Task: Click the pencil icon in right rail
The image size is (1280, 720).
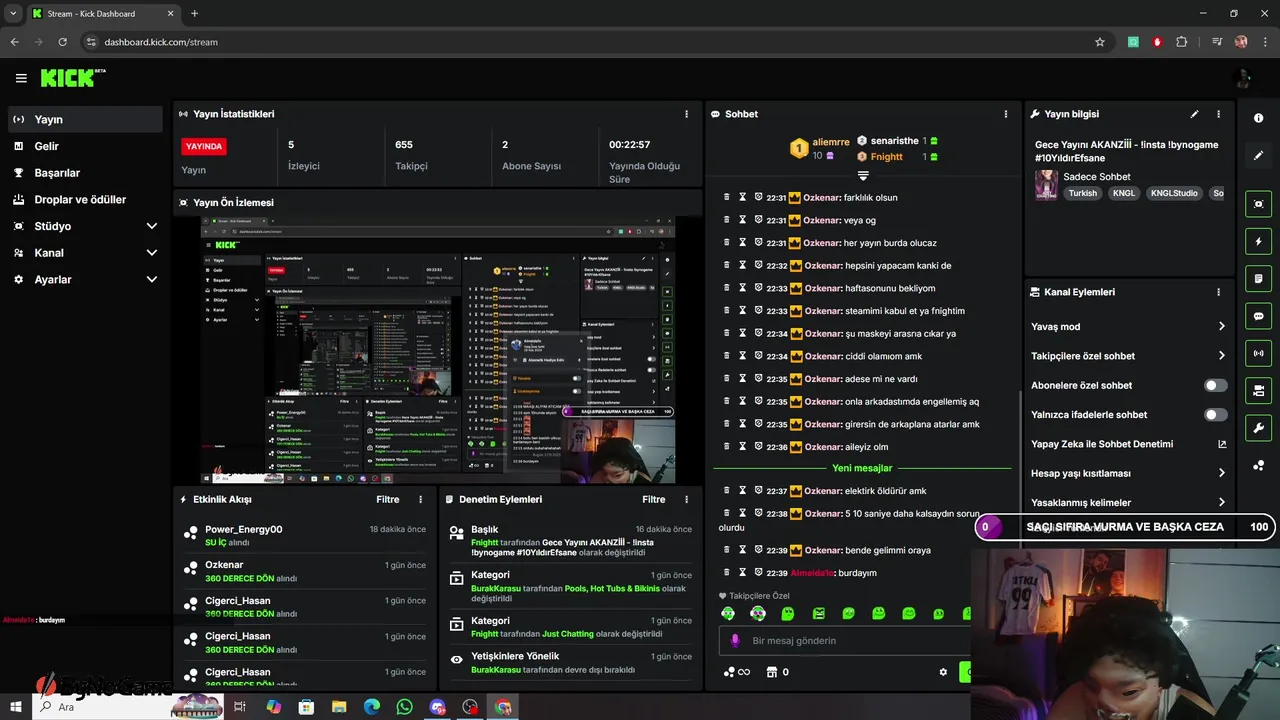Action: pos(1258,156)
